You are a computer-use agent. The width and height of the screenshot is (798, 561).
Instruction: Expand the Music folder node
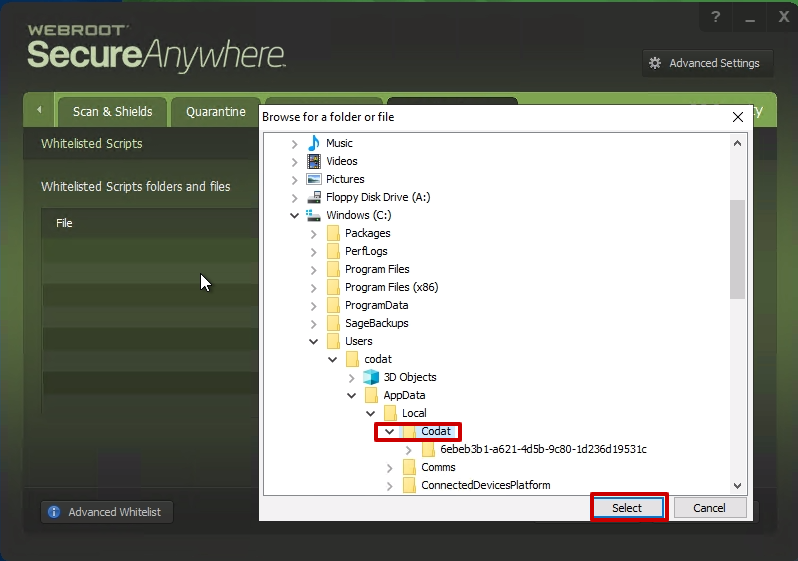pos(294,144)
